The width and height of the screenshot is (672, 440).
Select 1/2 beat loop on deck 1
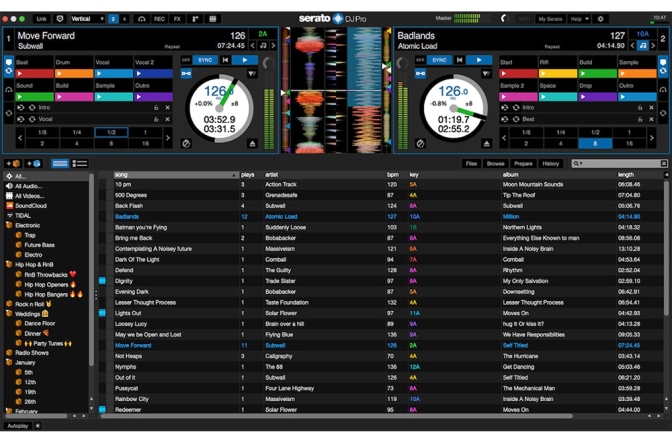(111, 132)
